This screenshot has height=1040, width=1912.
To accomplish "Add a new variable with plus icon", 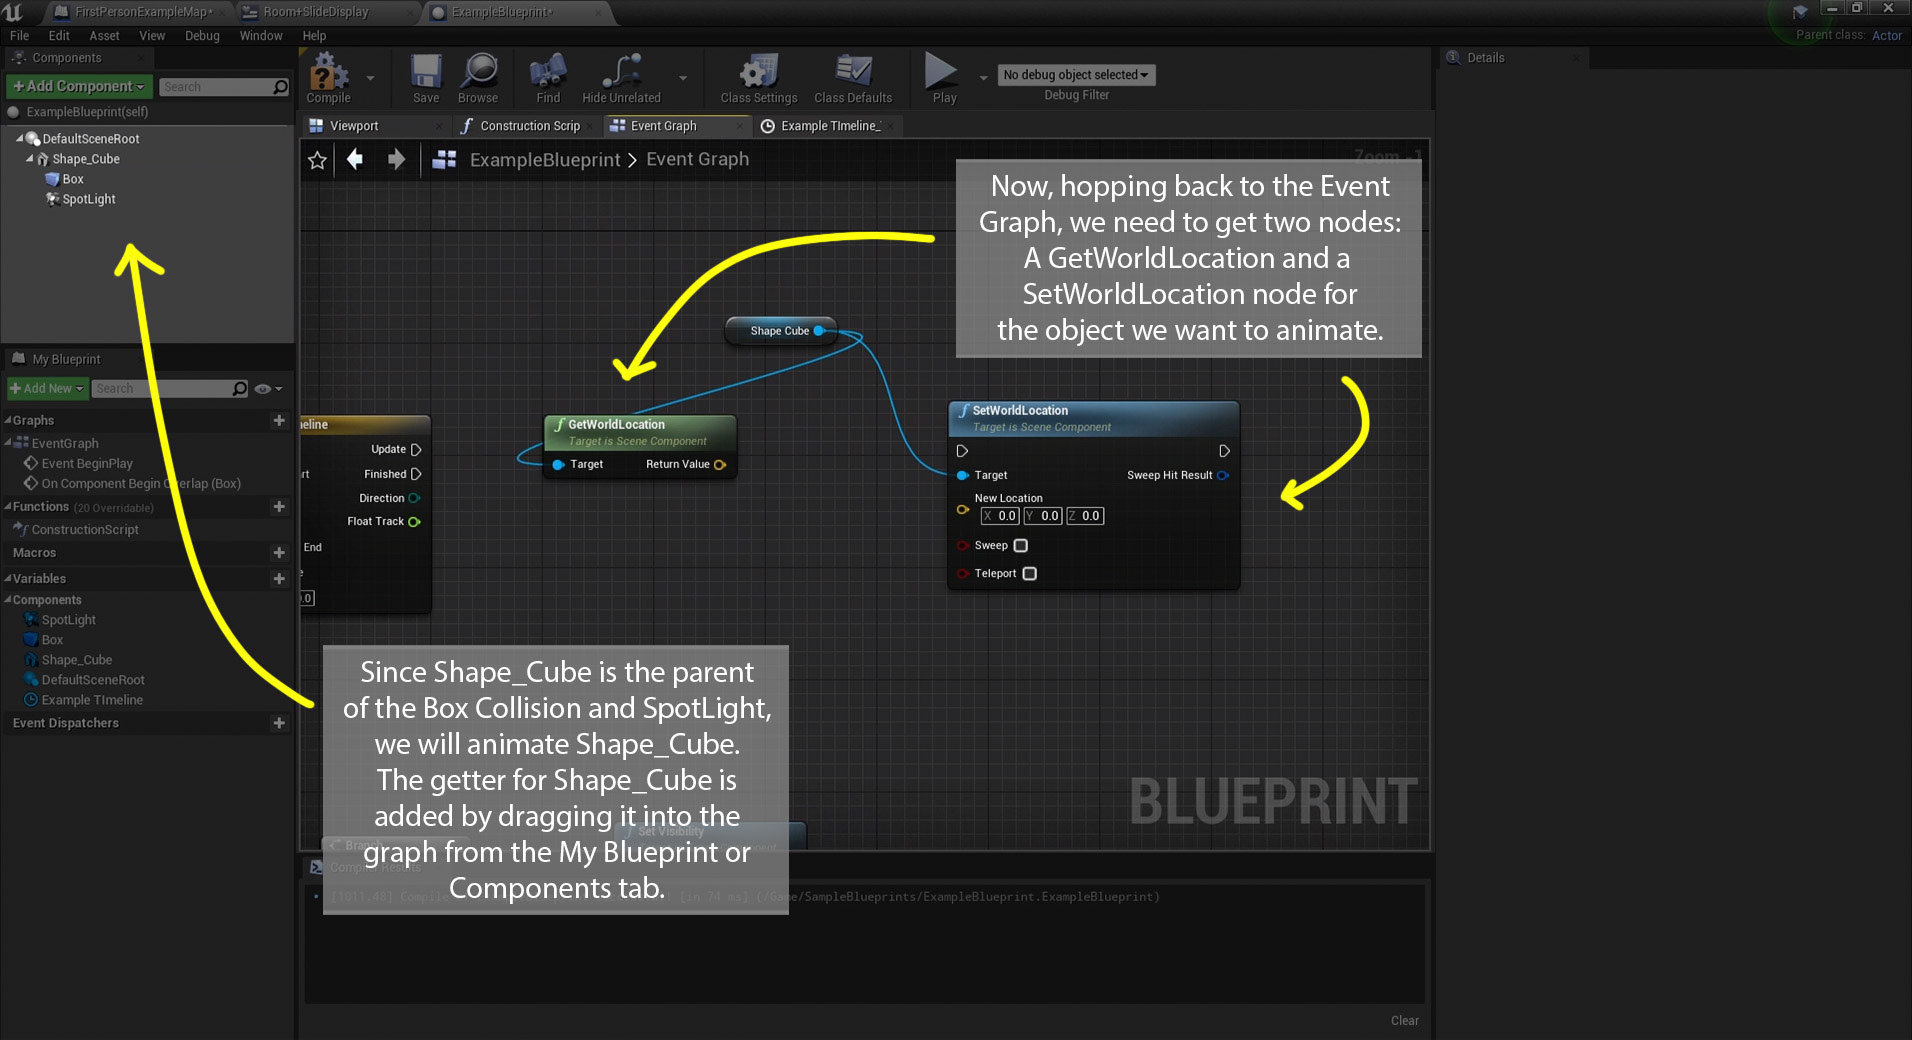I will (x=279, y=579).
